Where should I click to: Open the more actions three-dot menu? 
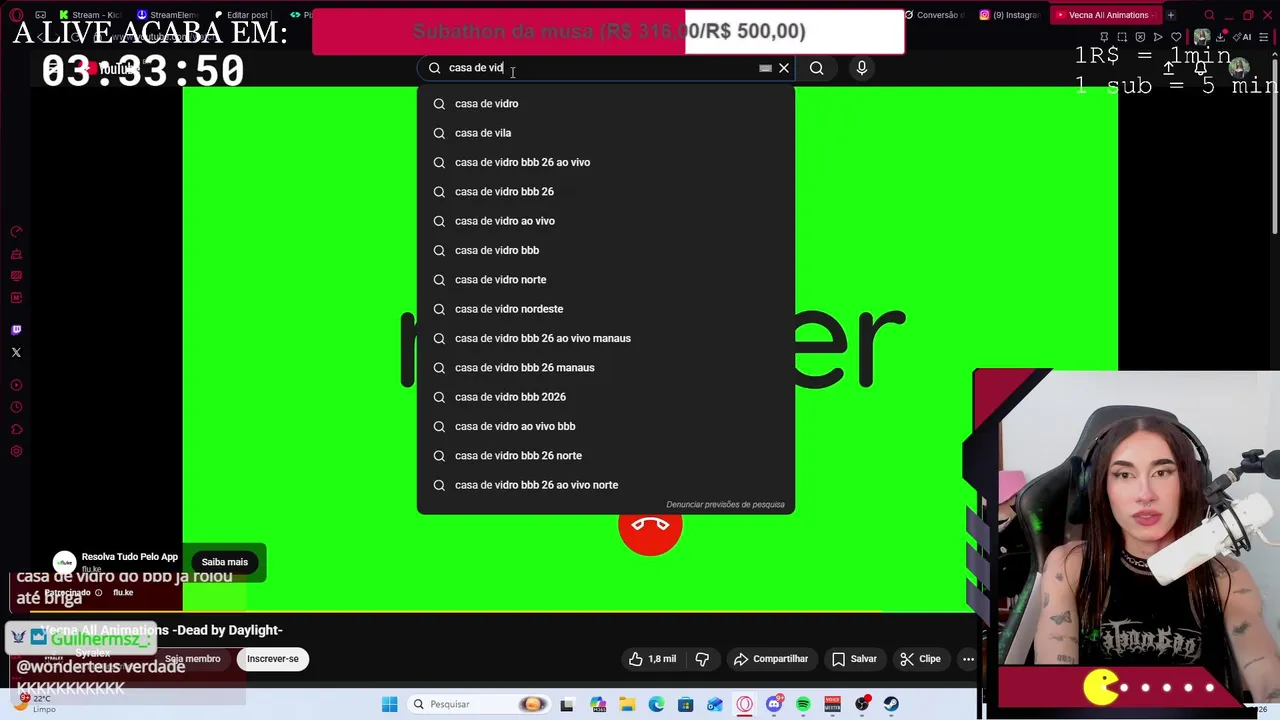968,659
